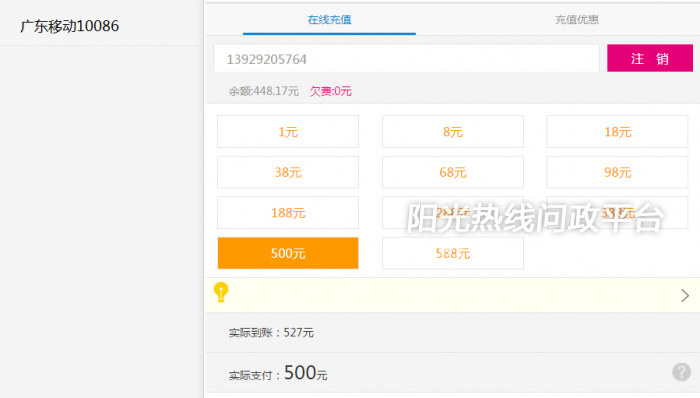700x398 pixels.
Task: Choose the 588元 recharge option
Action: click(x=453, y=253)
